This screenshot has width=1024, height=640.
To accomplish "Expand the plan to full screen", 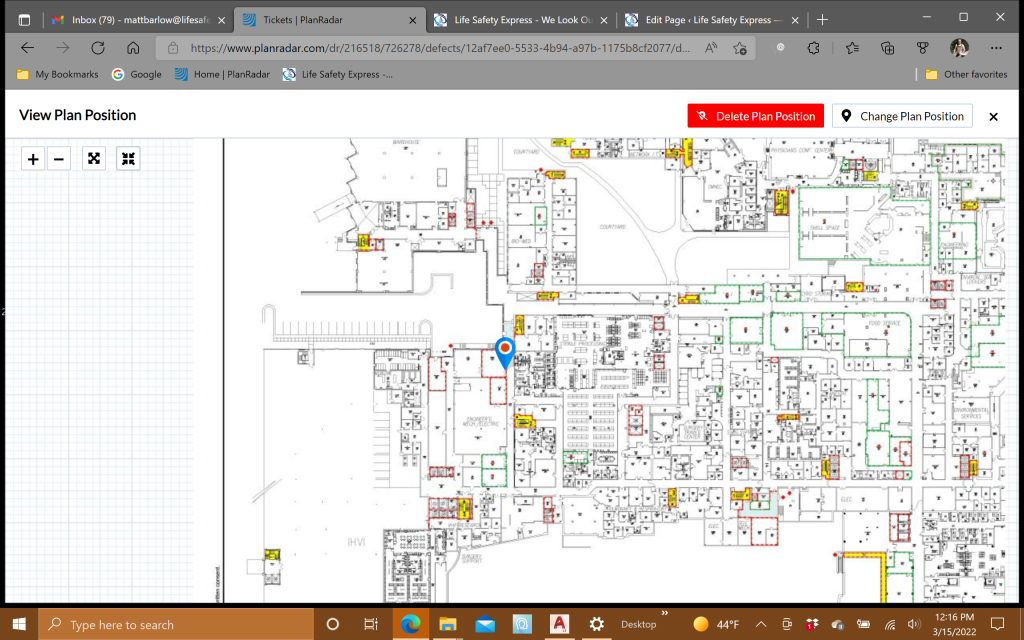I will (x=93, y=158).
